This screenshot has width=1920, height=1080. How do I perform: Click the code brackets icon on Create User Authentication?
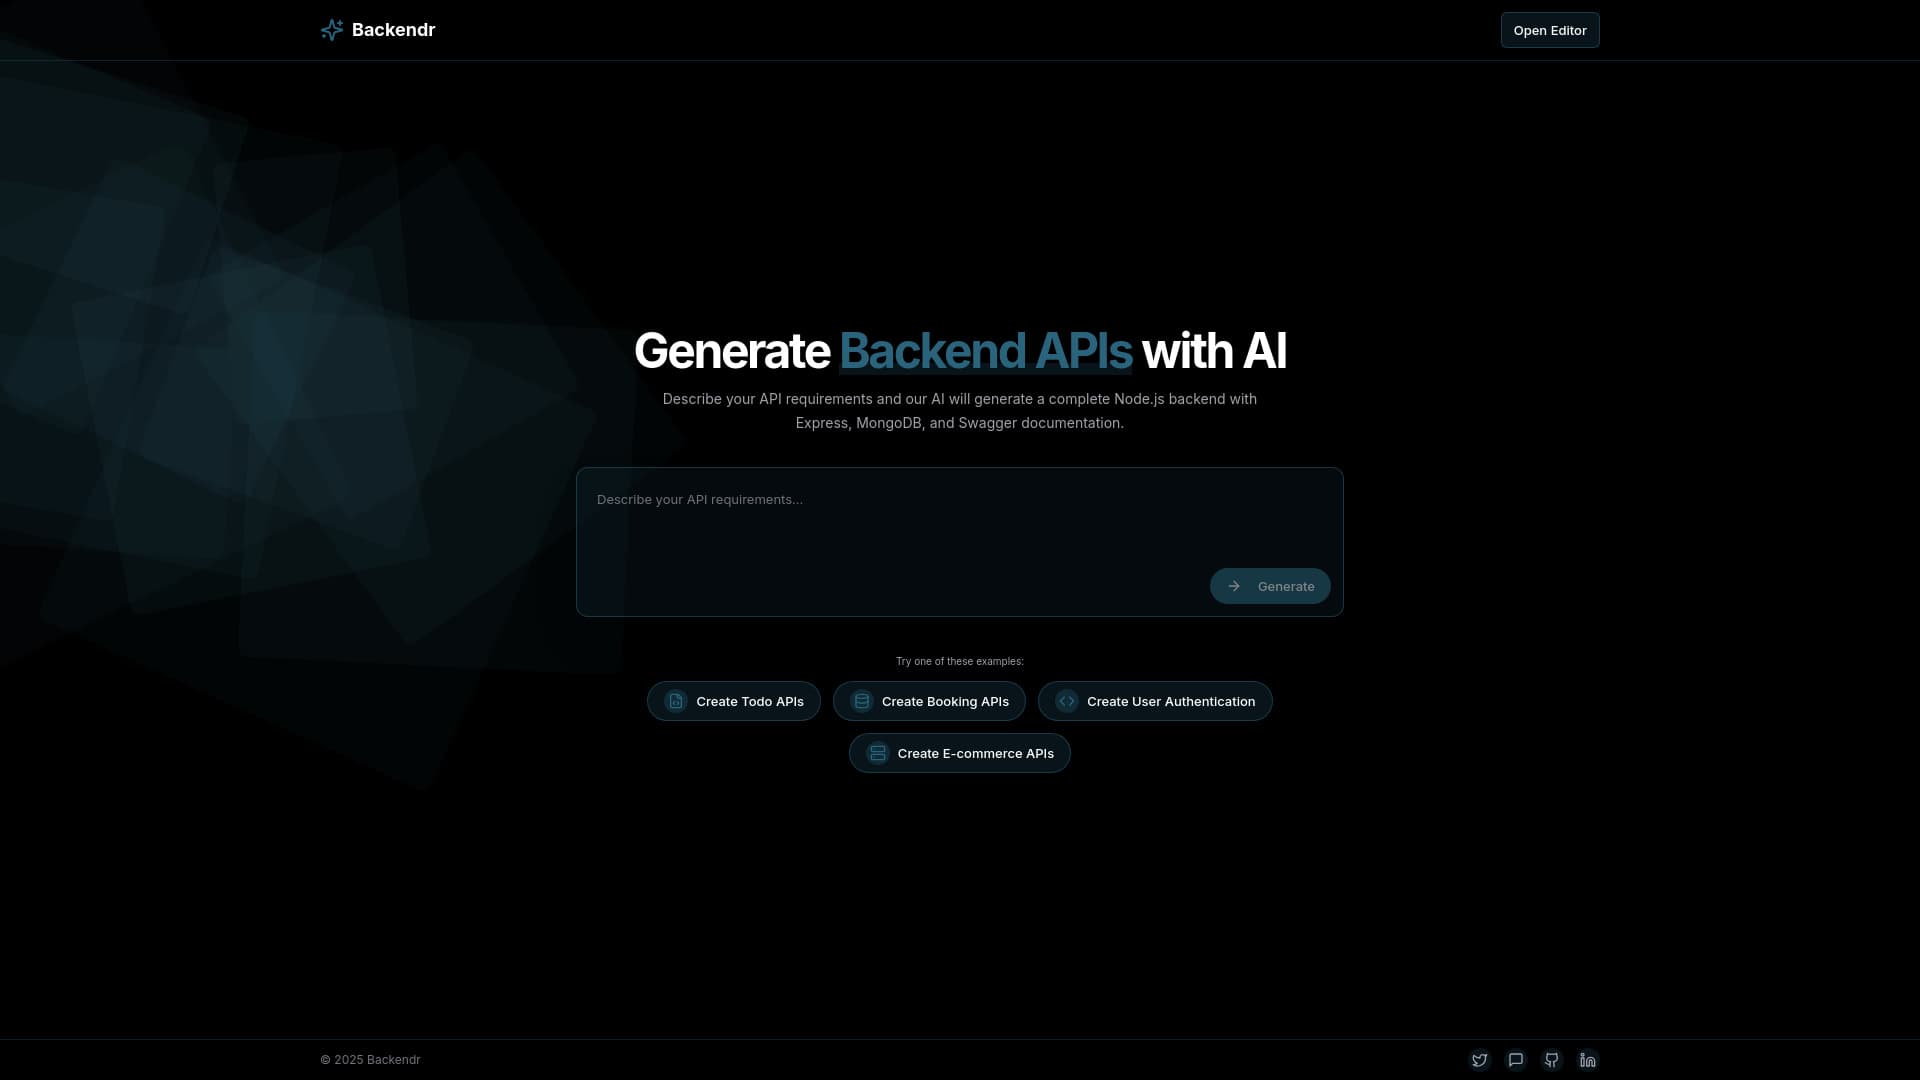1066,701
